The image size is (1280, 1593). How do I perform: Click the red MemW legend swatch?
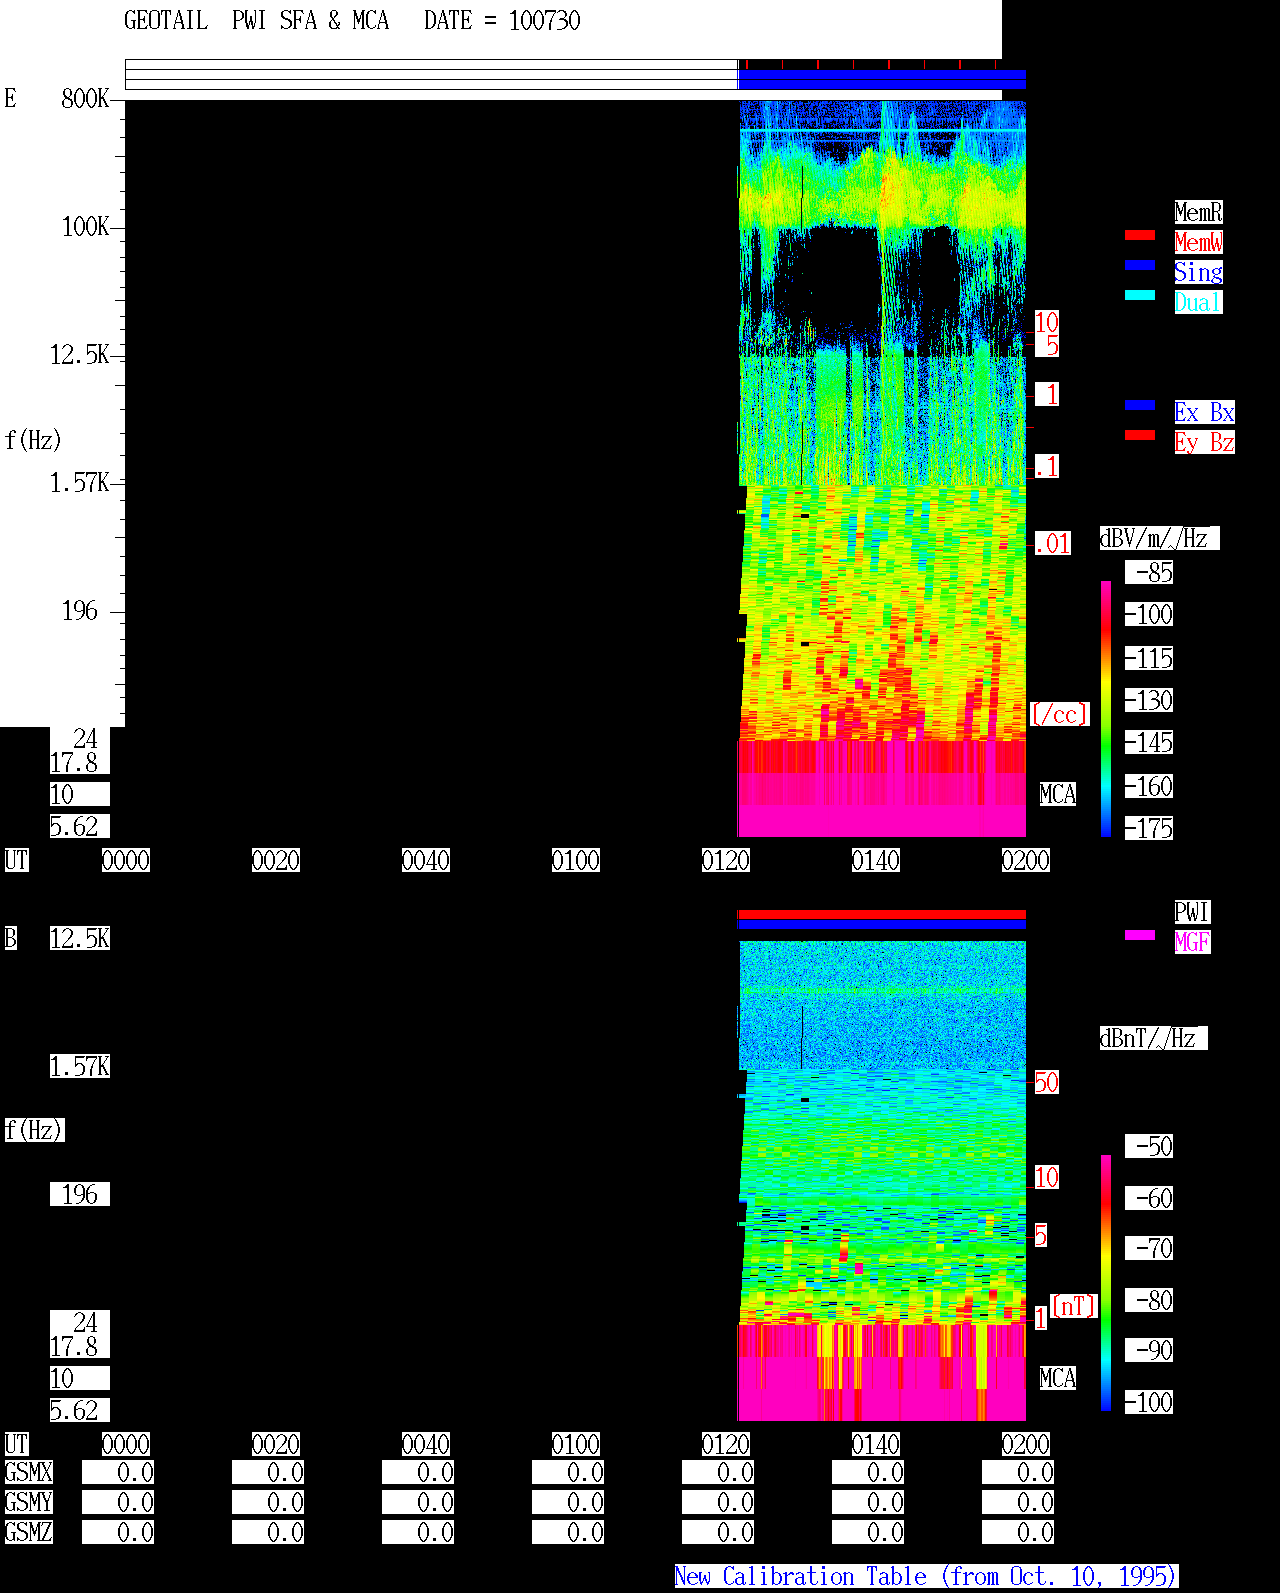(1140, 235)
